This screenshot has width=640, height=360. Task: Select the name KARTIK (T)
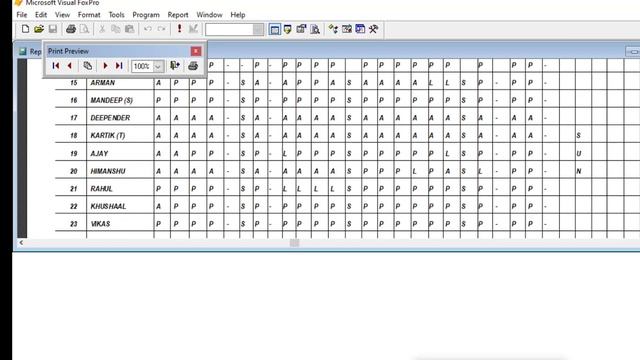coord(108,136)
